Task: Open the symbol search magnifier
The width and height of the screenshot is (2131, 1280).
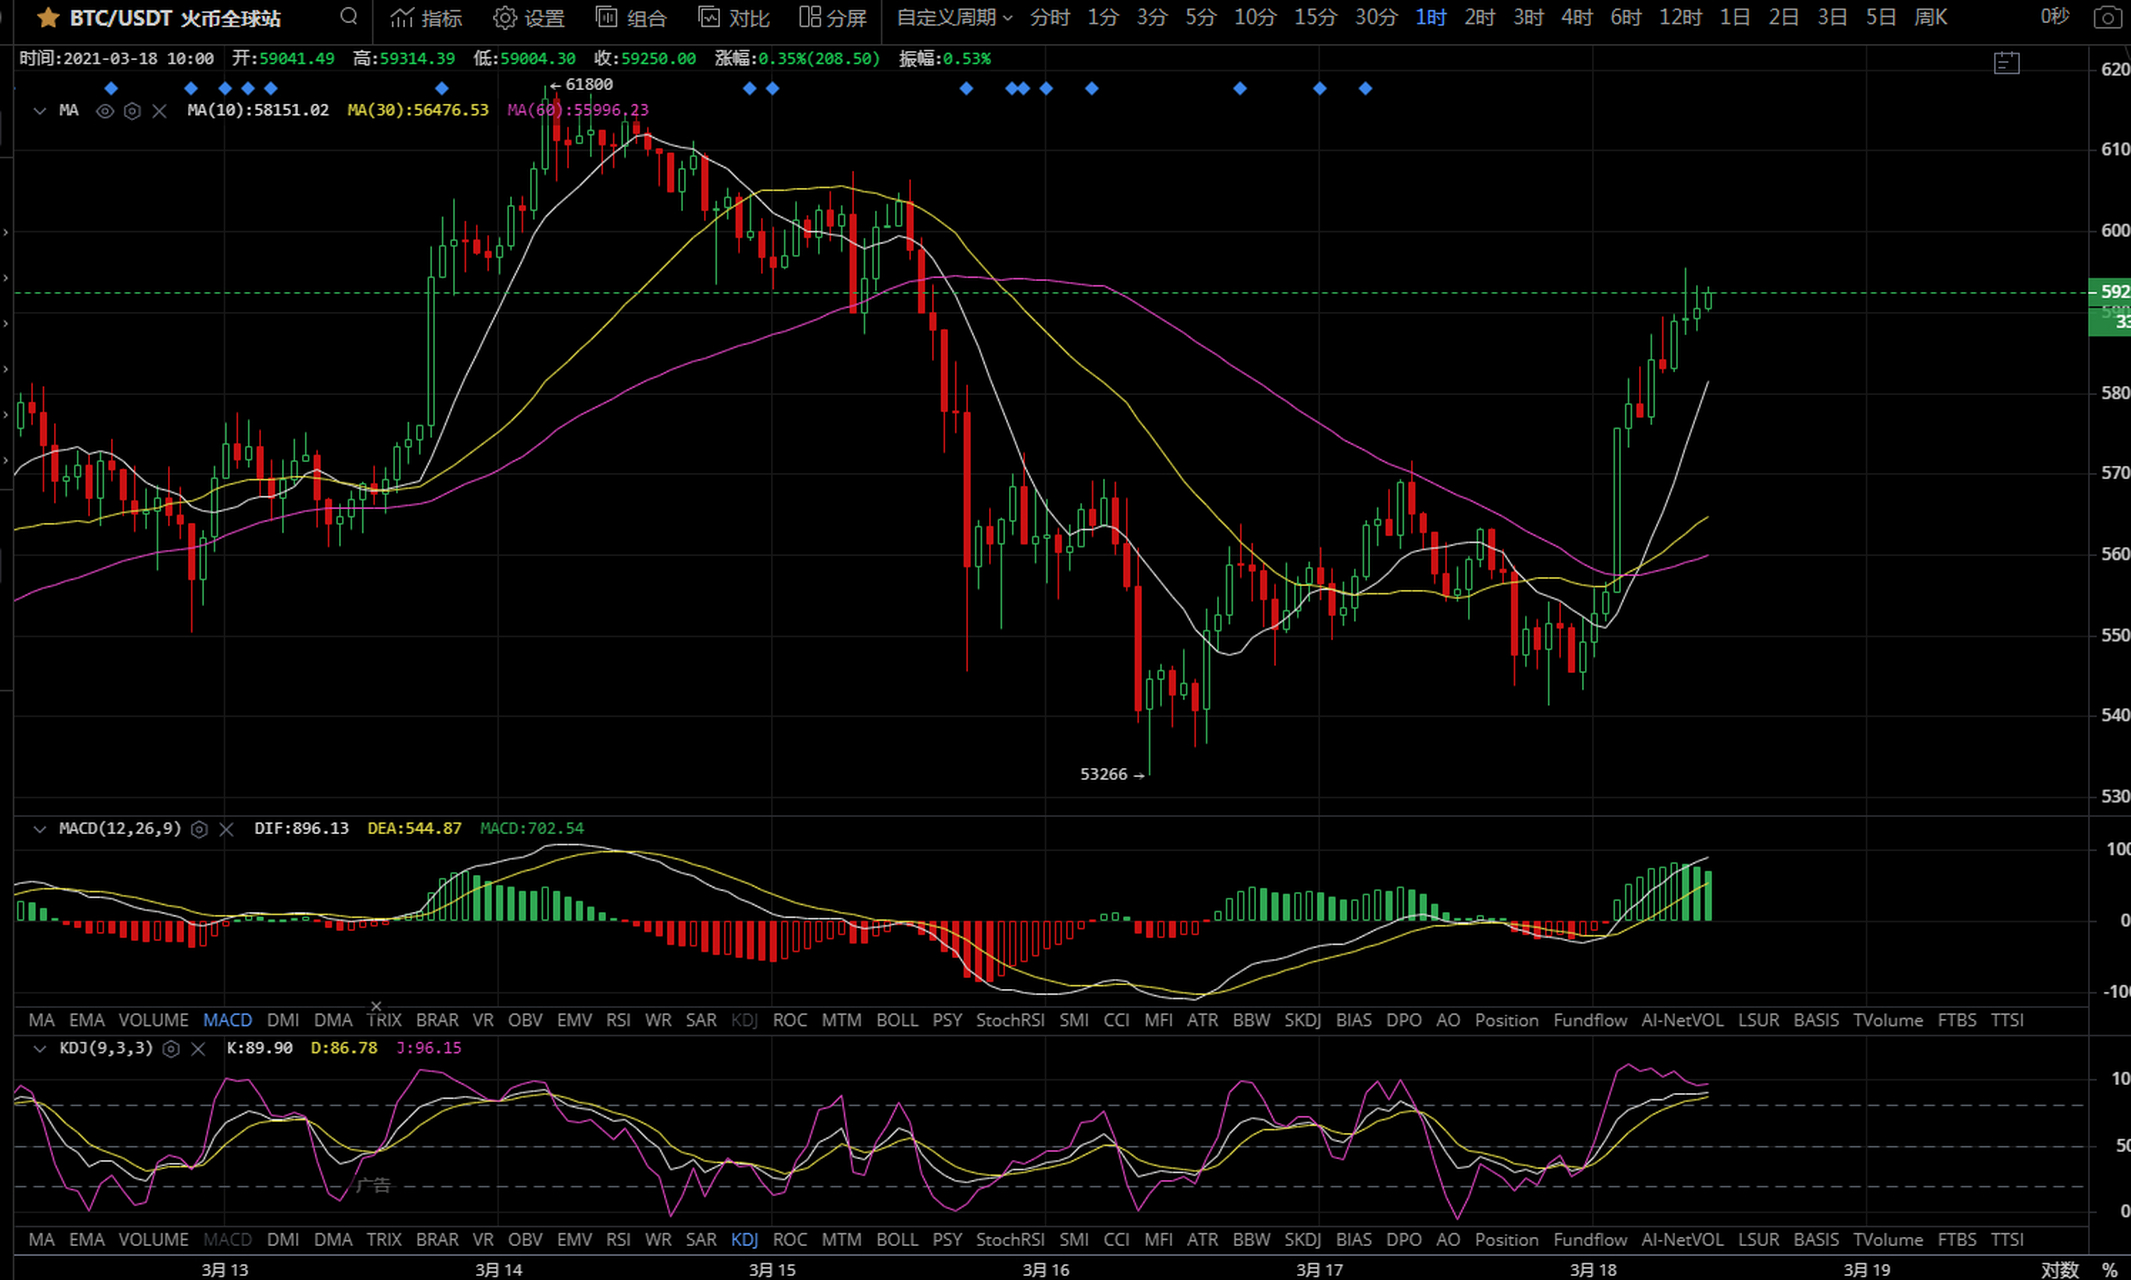Action: [x=348, y=17]
